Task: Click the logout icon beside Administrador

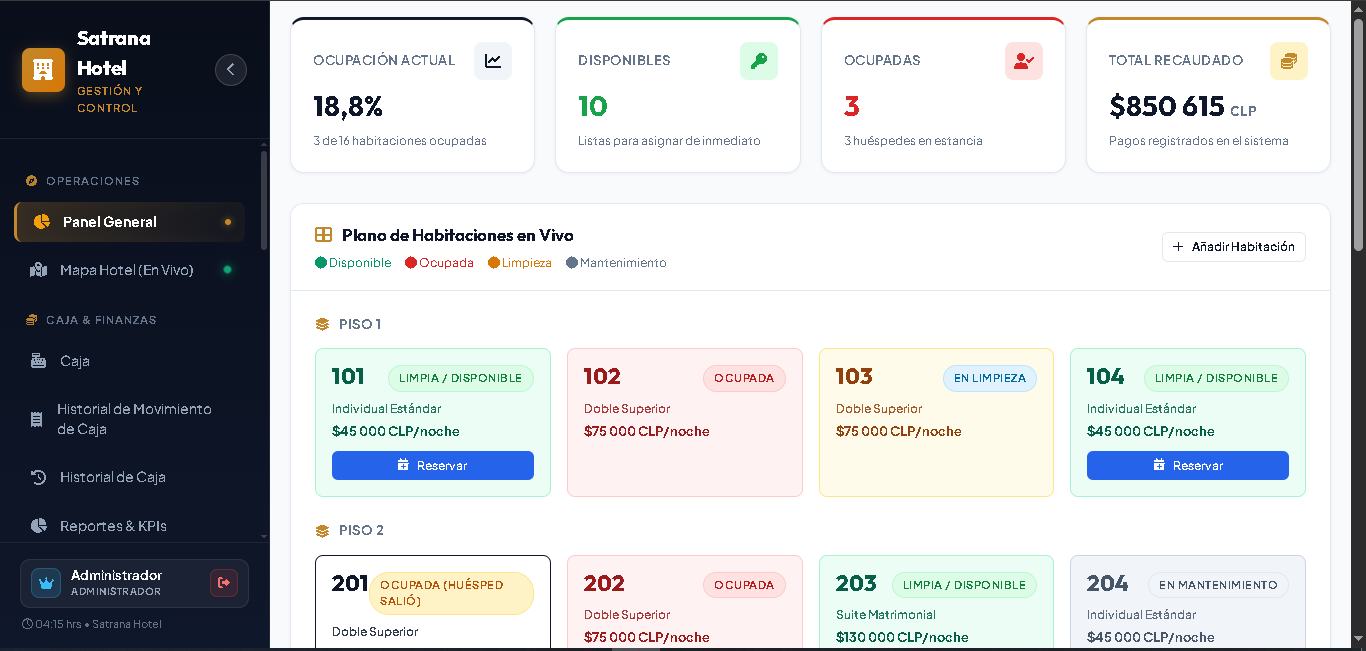Action: pos(224,583)
